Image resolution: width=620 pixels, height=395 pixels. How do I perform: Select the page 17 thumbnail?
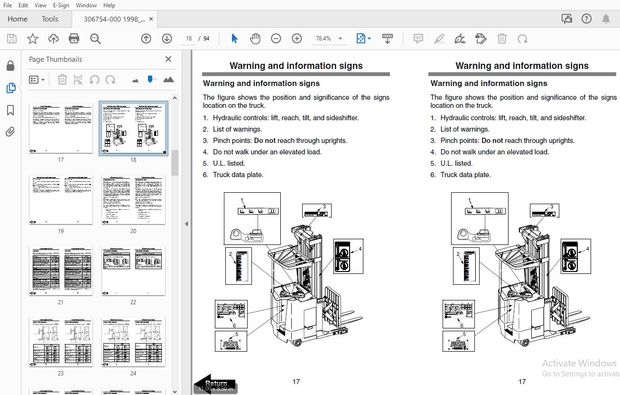coord(60,129)
